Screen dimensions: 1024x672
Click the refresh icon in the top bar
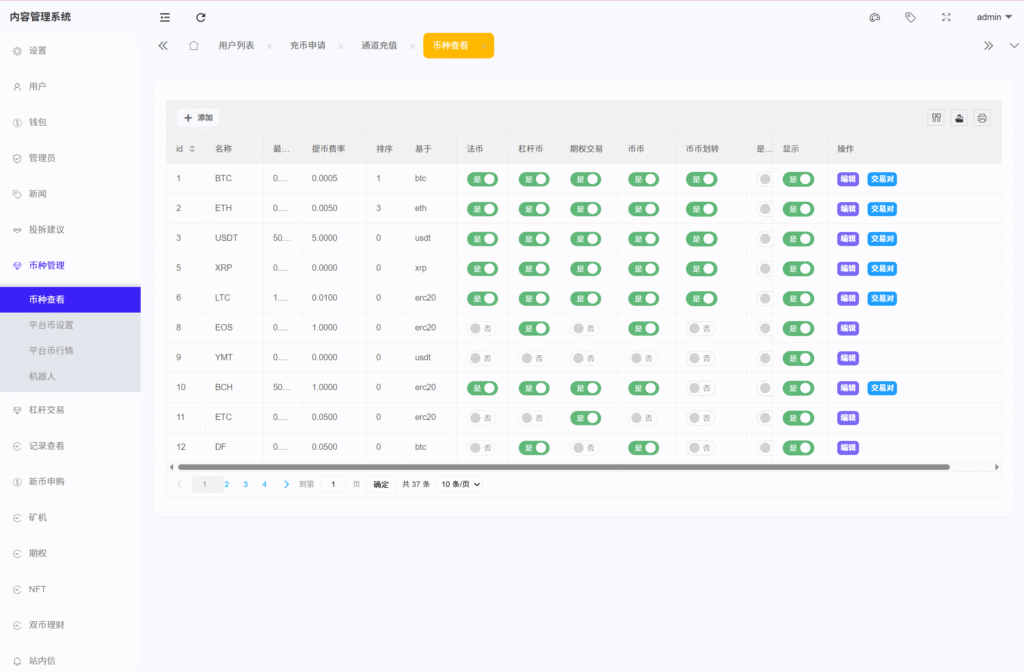coord(201,17)
